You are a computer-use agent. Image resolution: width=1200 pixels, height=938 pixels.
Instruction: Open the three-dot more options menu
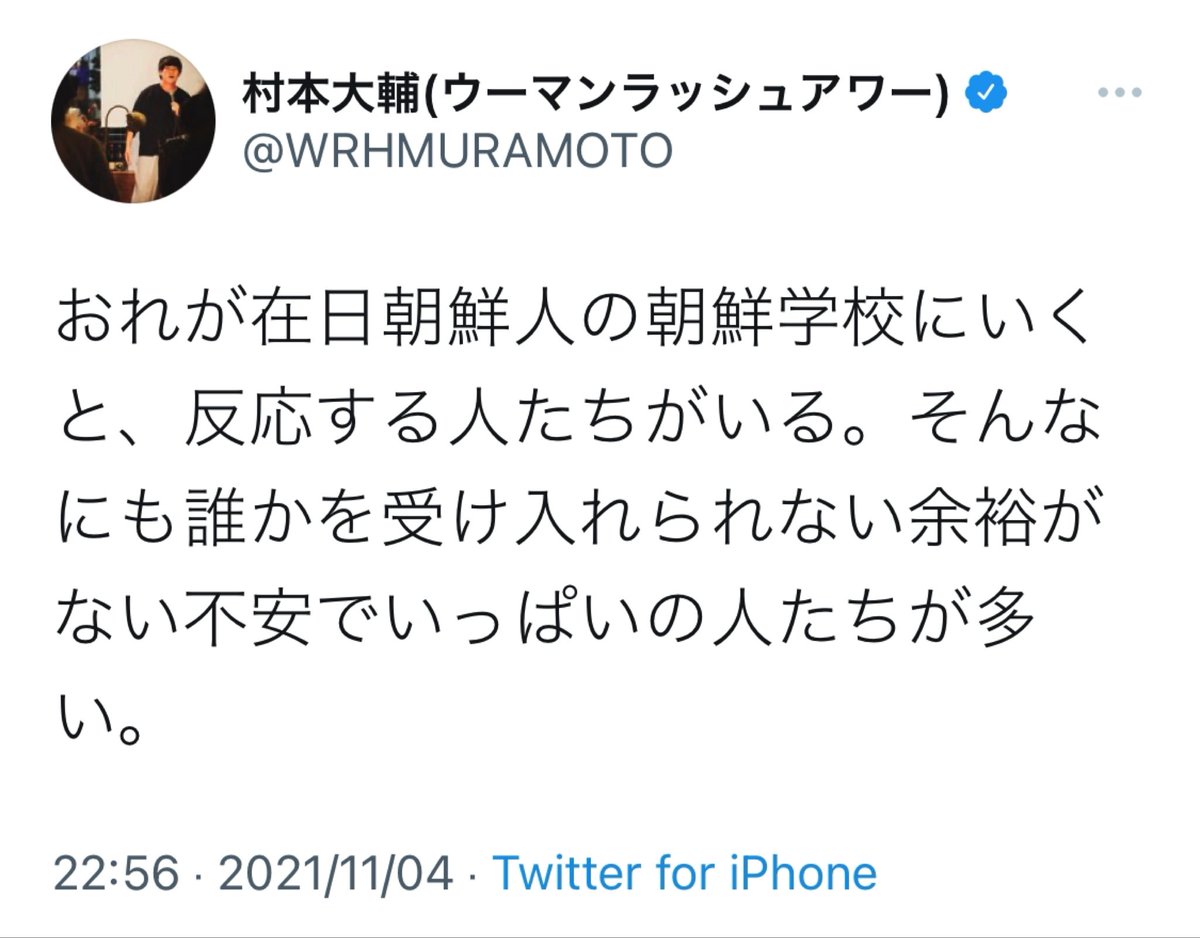(1120, 93)
